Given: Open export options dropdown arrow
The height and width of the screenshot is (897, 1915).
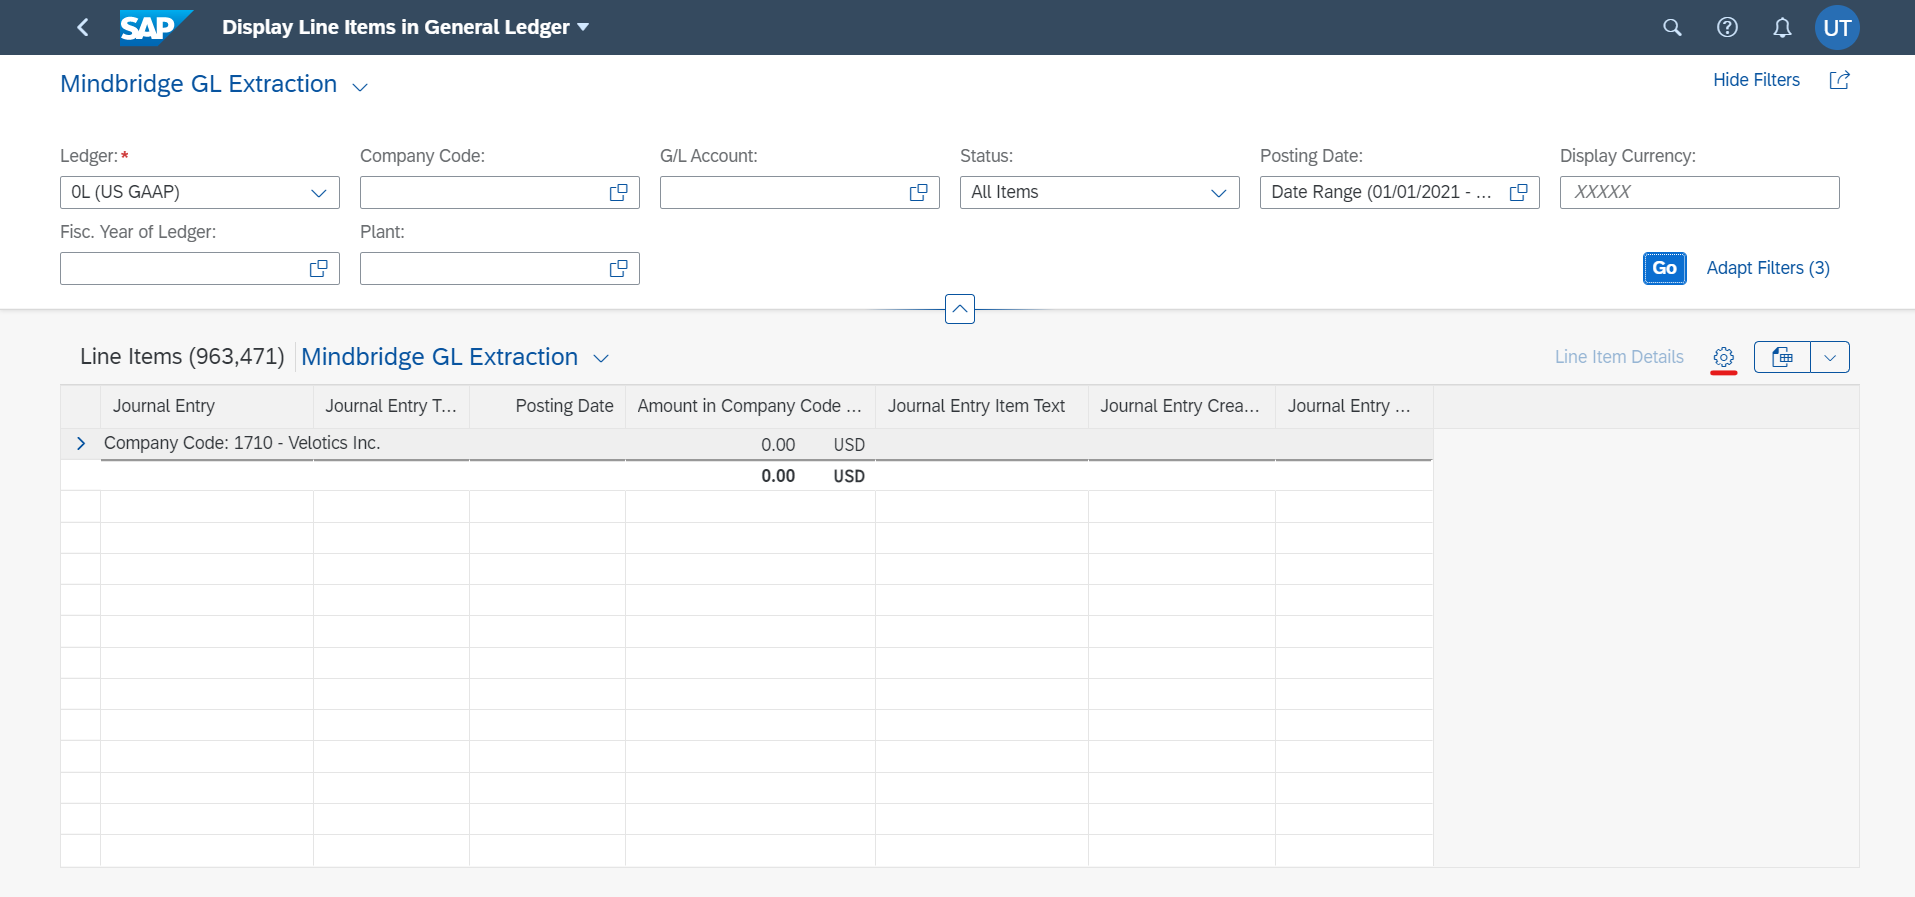Looking at the screenshot, I should tap(1830, 357).
